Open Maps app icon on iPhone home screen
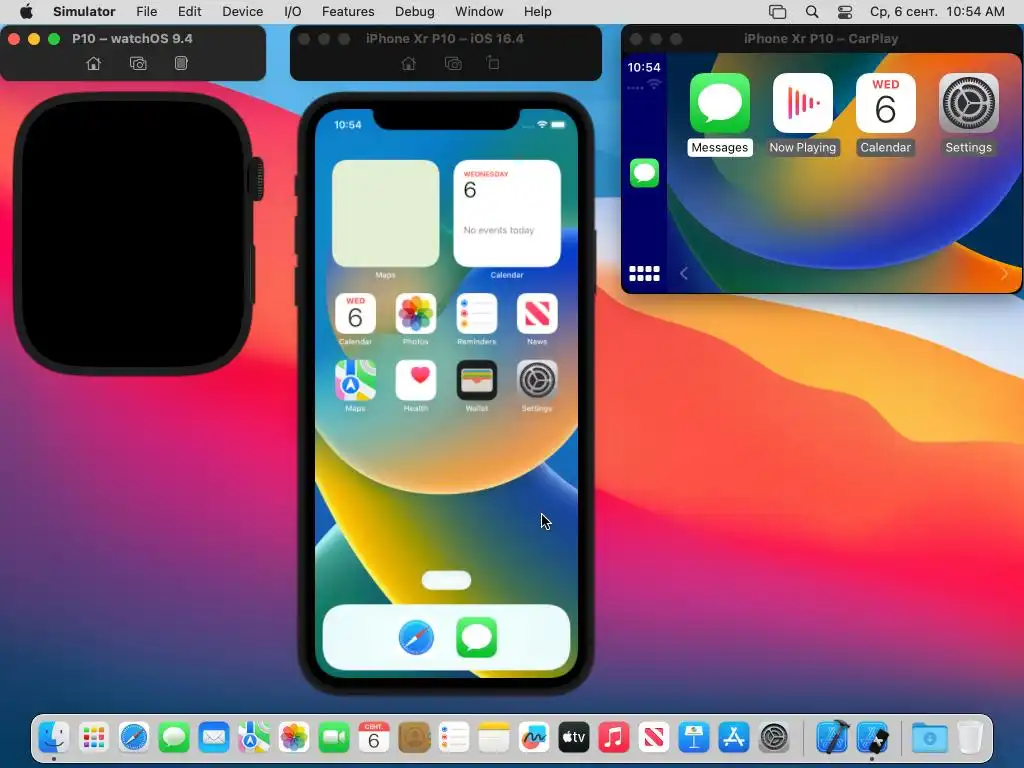 (355, 380)
